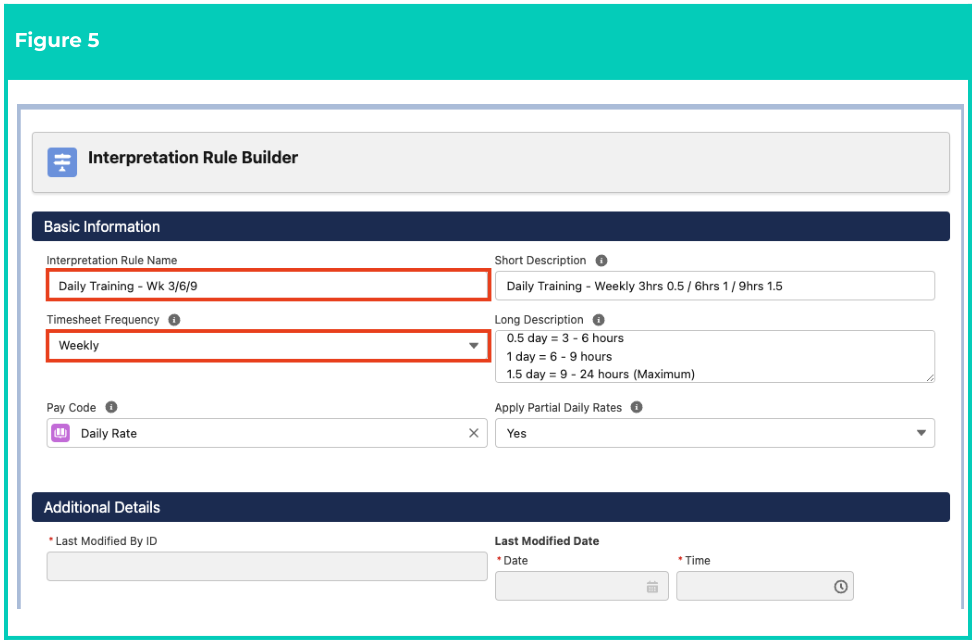Click the Long Description info icon
This screenshot has height=644, width=976.
coord(598,320)
